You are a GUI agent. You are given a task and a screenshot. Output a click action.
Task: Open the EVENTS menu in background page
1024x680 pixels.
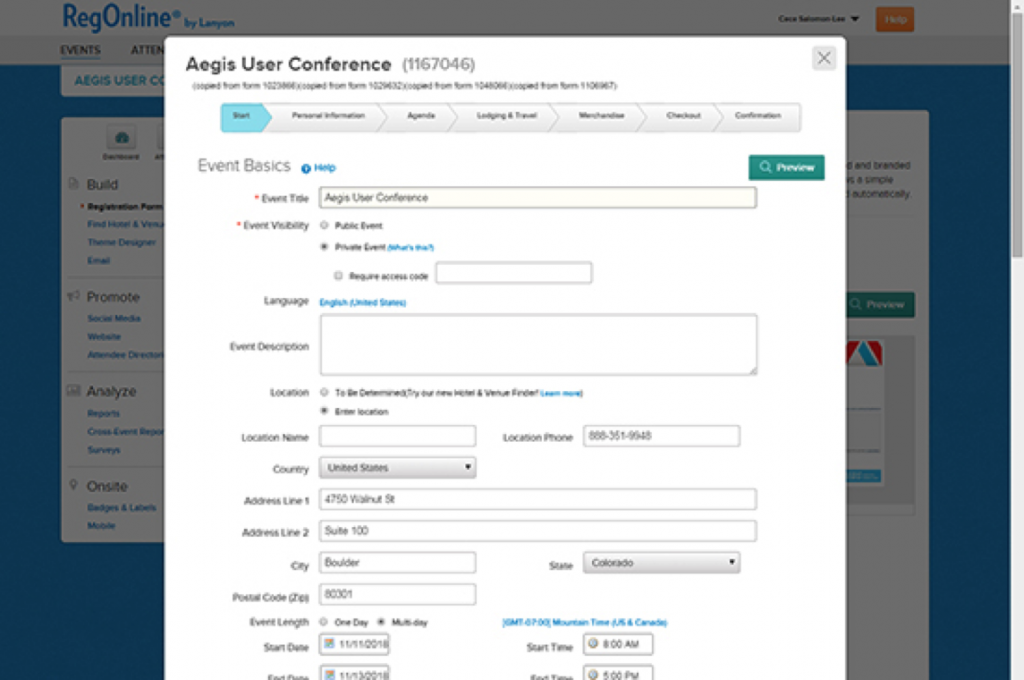pyautogui.click(x=80, y=50)
